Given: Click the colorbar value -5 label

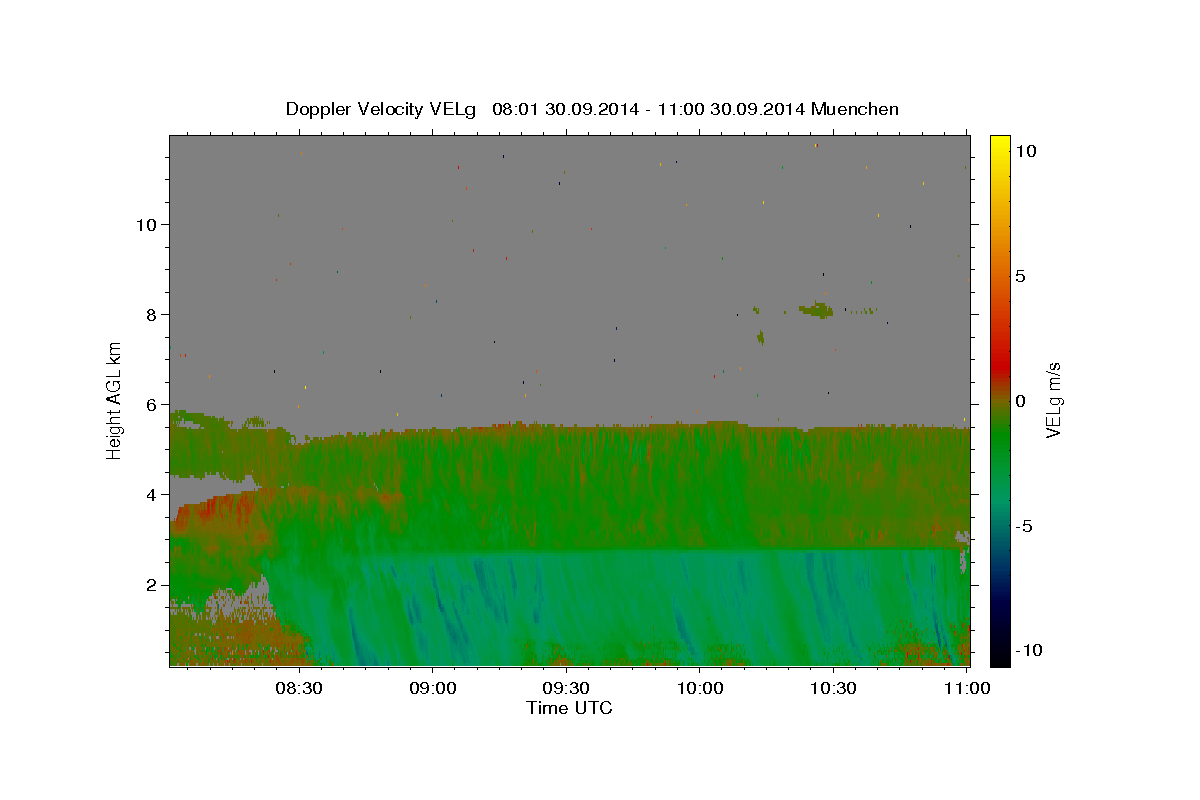Looking at the screenshot, I should pyautogui.click(x=1024, y=526).
